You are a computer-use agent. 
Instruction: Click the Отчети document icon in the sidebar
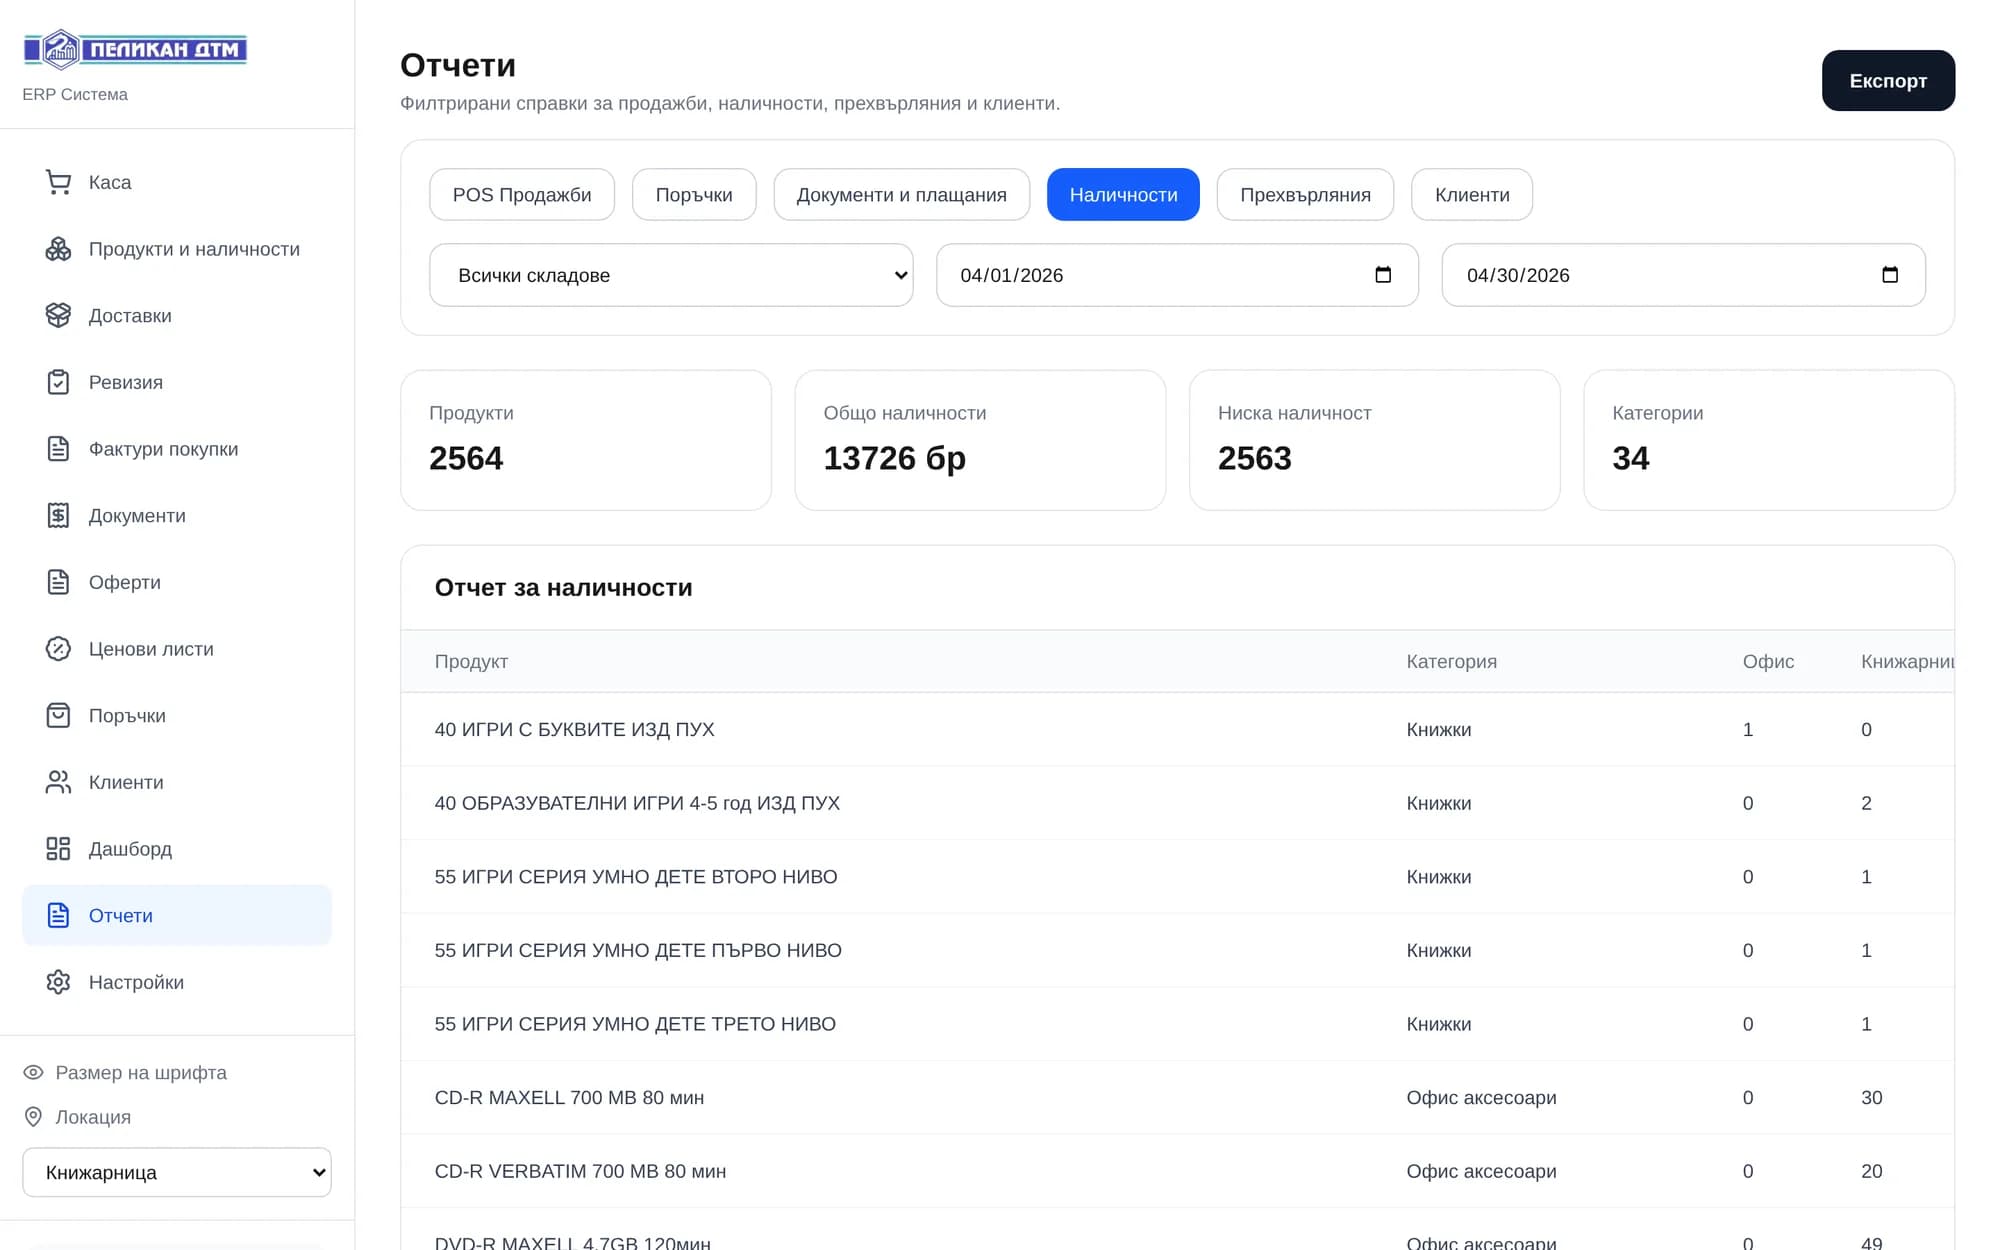58,915
